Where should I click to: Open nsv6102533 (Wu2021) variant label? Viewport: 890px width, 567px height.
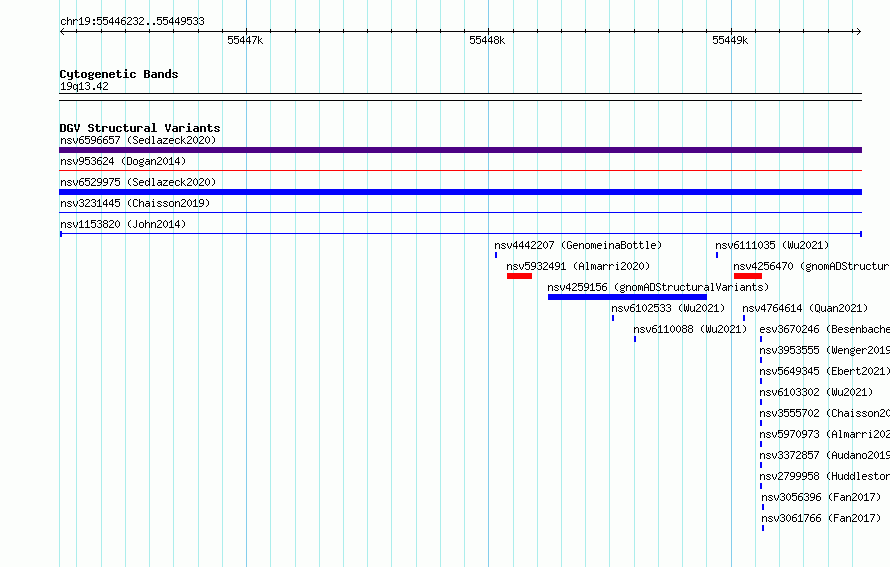pyautogui.click(x=668, y=308)
